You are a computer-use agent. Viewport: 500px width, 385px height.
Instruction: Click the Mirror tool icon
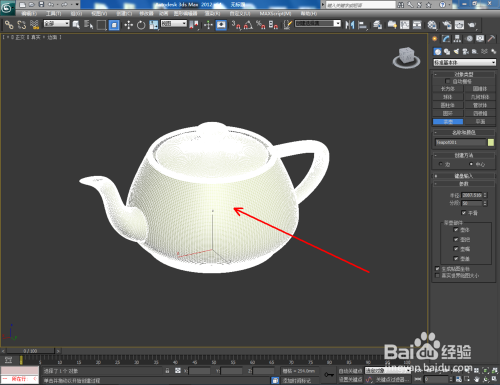[350, 25]
